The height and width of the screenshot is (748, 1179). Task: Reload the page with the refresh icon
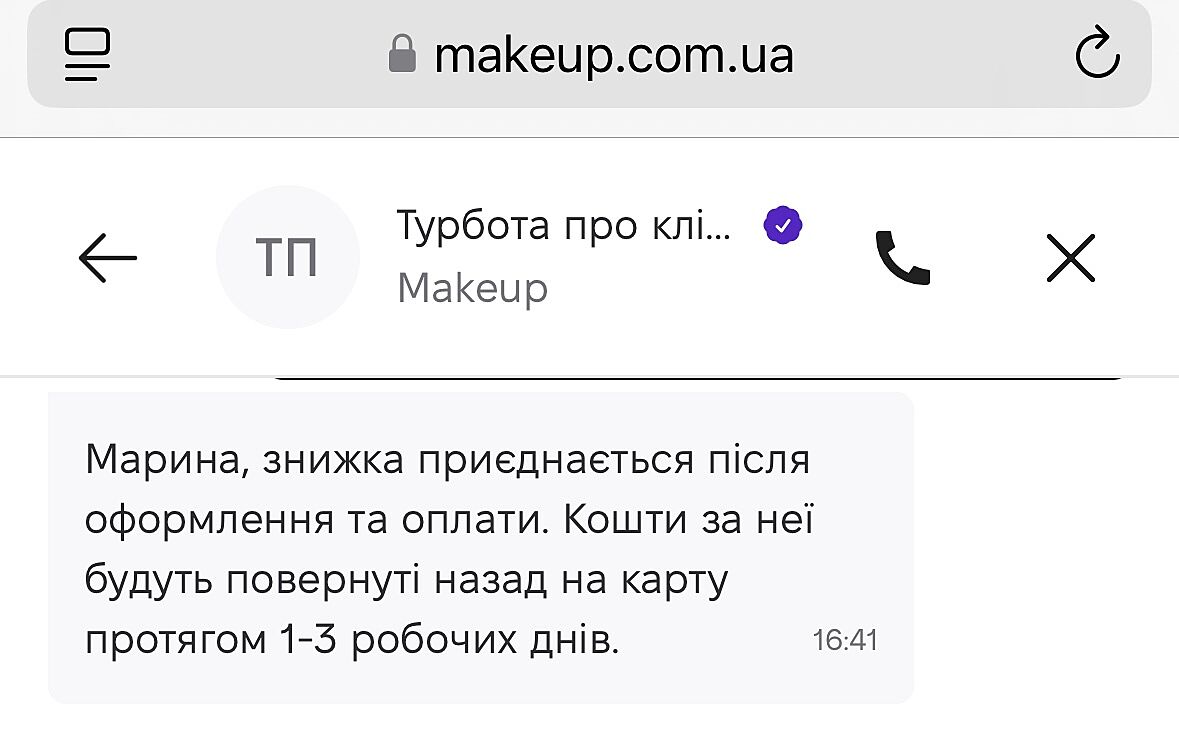click(x=1096, y=55)
